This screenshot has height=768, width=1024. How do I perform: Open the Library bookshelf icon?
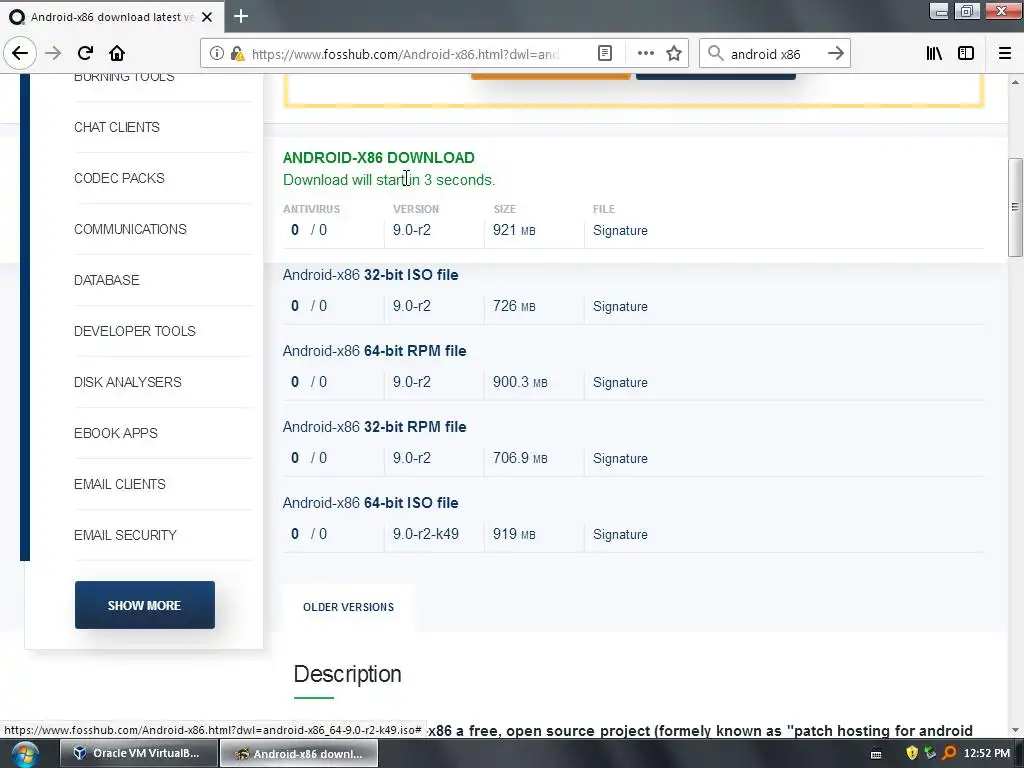tap(934, 54)
